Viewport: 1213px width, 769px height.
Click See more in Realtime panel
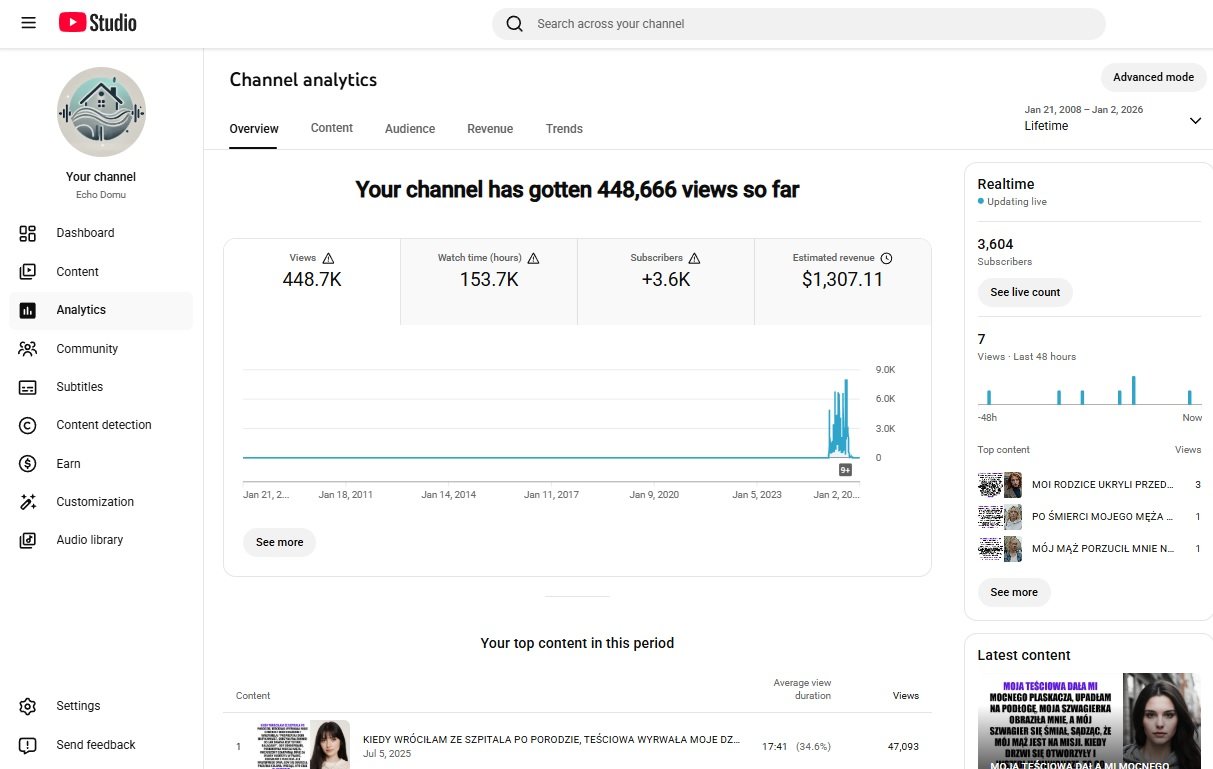pos(1014,592)
